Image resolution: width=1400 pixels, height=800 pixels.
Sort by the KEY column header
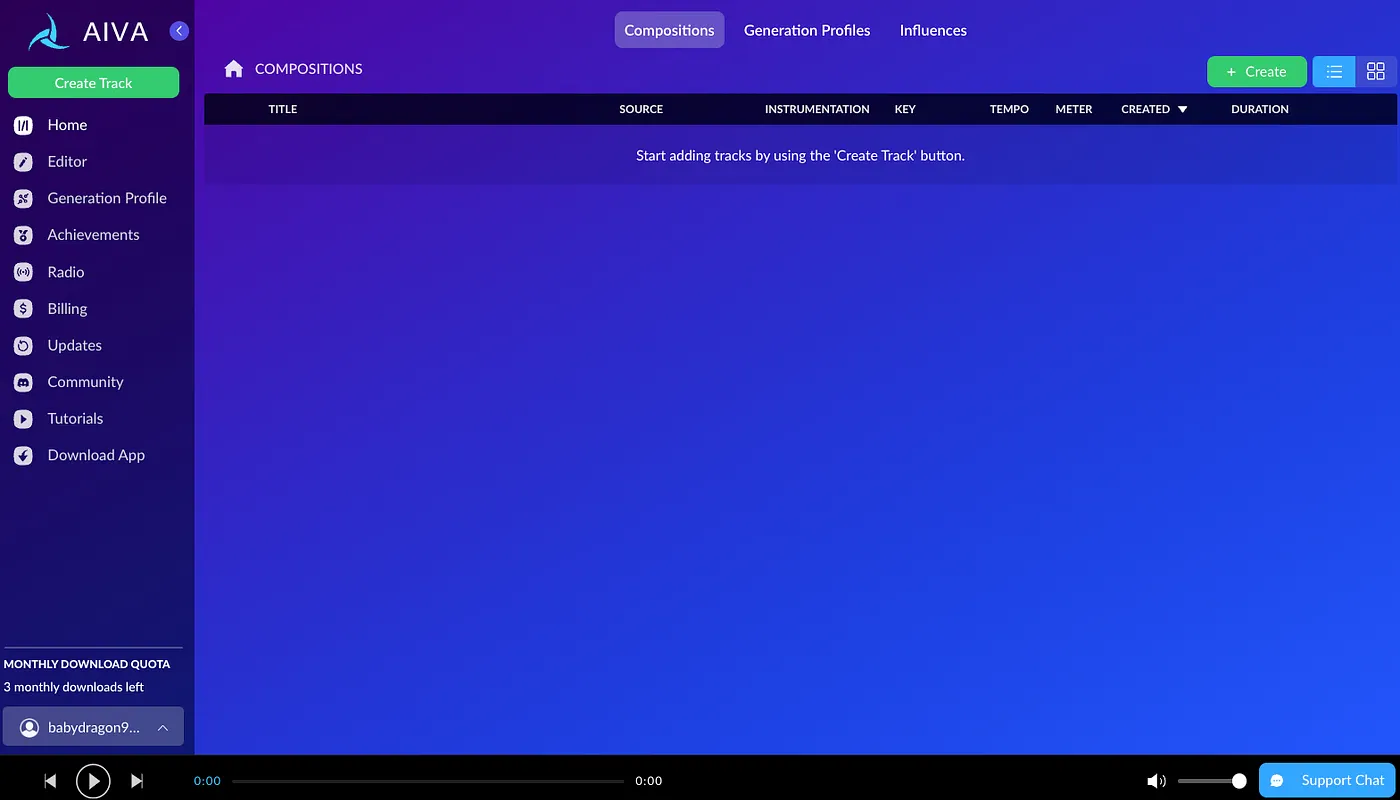[x=905, y=109]
